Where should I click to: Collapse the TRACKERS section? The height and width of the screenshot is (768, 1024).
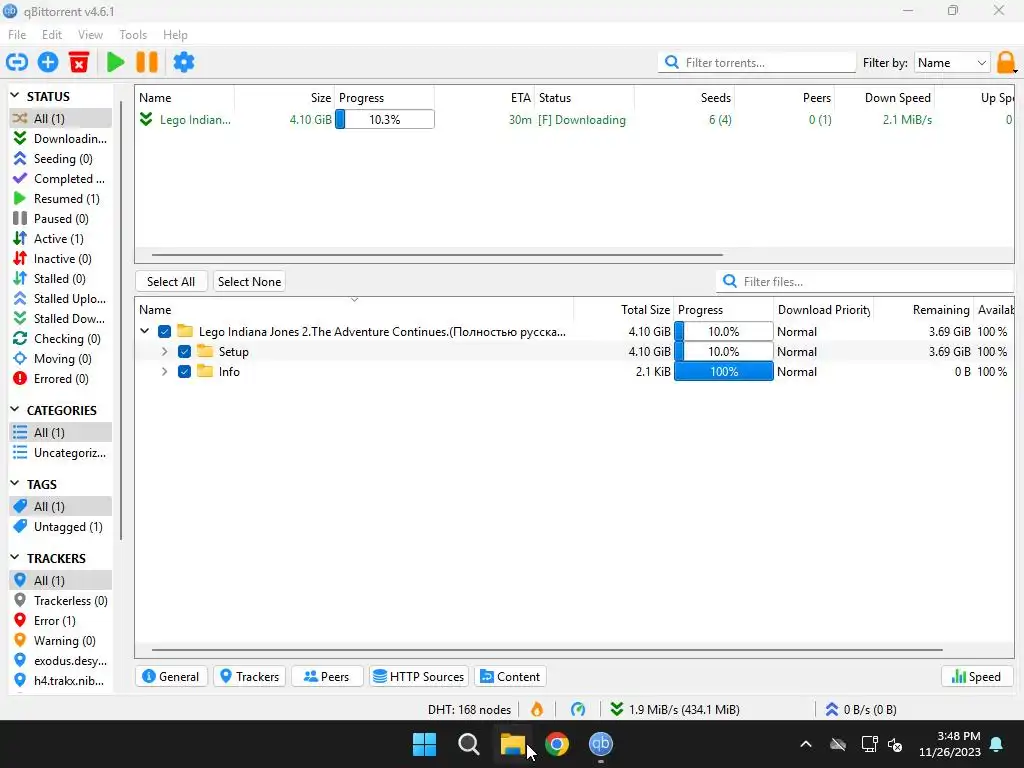(x=15, y=557)
